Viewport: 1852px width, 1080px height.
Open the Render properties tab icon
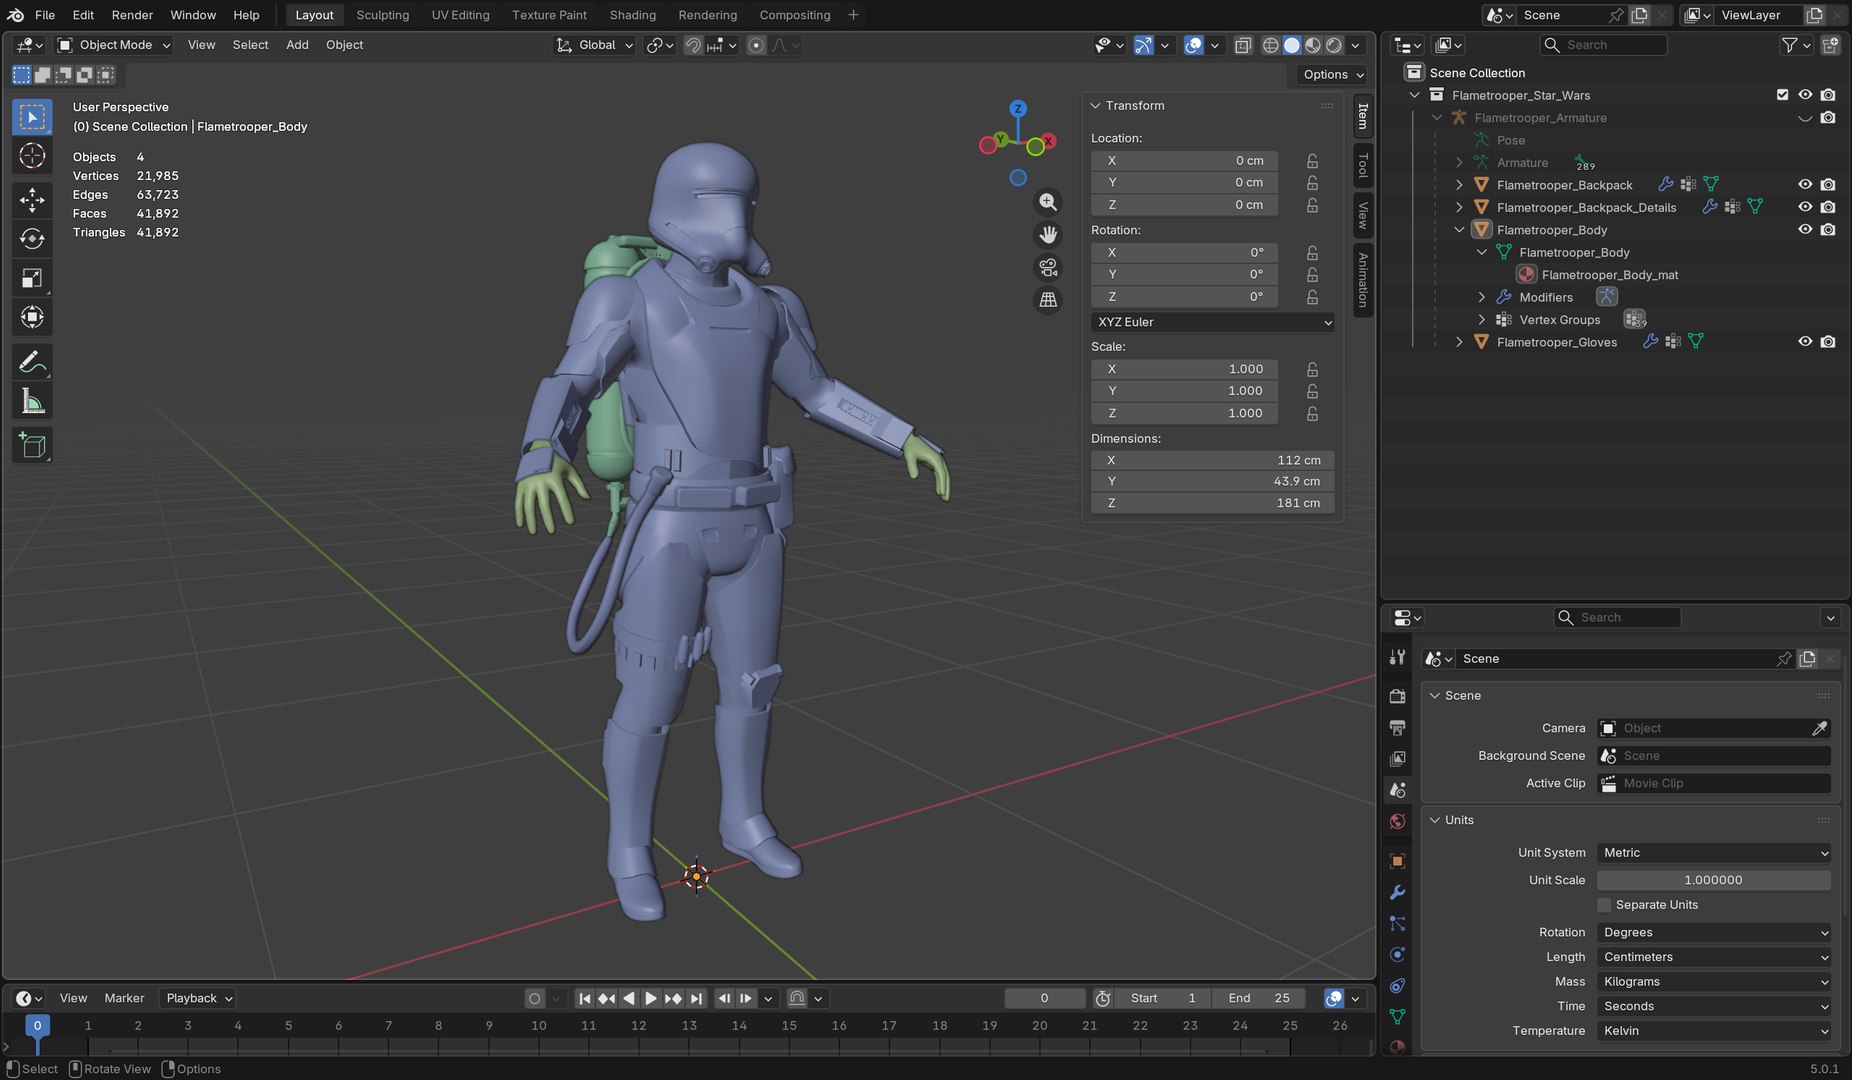click(1397, 696)
